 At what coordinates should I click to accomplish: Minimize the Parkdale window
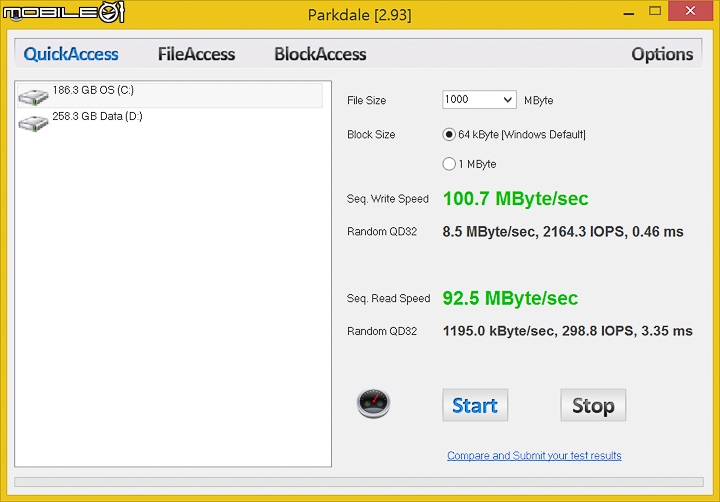tap(629, 12)
